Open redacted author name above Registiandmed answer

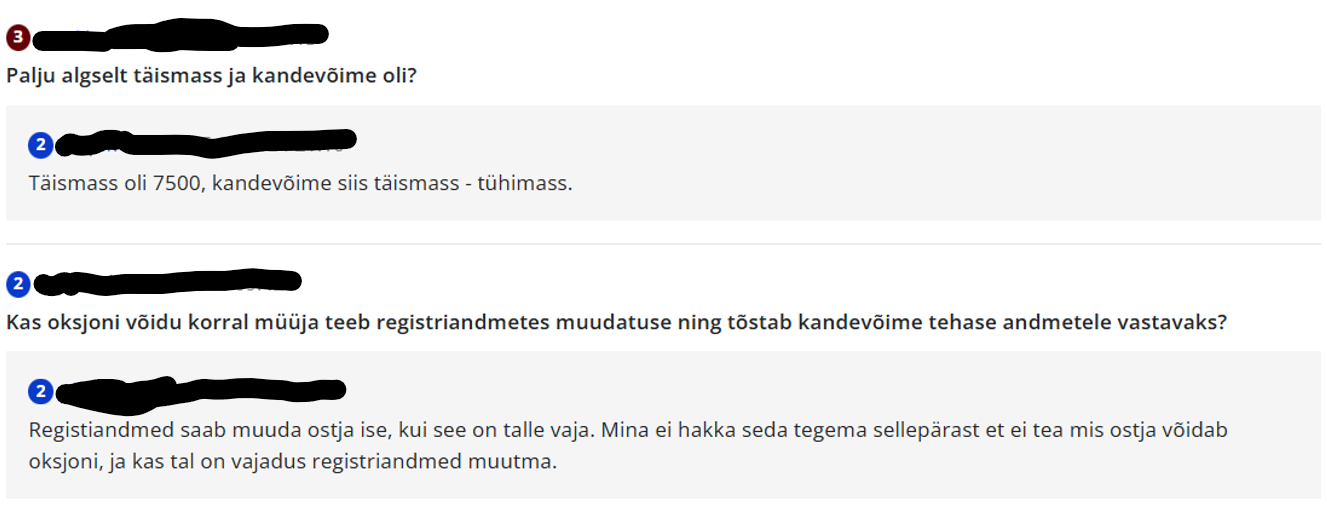(200, 390)
